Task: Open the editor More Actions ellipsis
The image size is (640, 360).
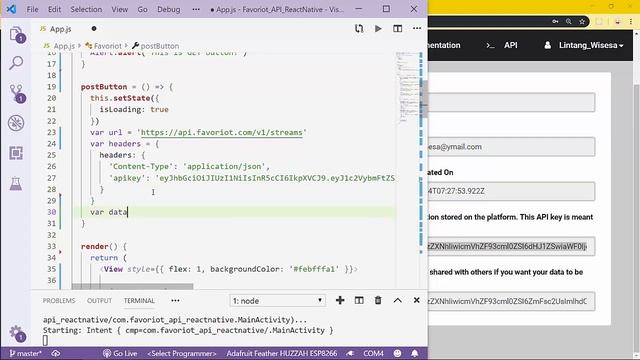Action: point(417,29)
